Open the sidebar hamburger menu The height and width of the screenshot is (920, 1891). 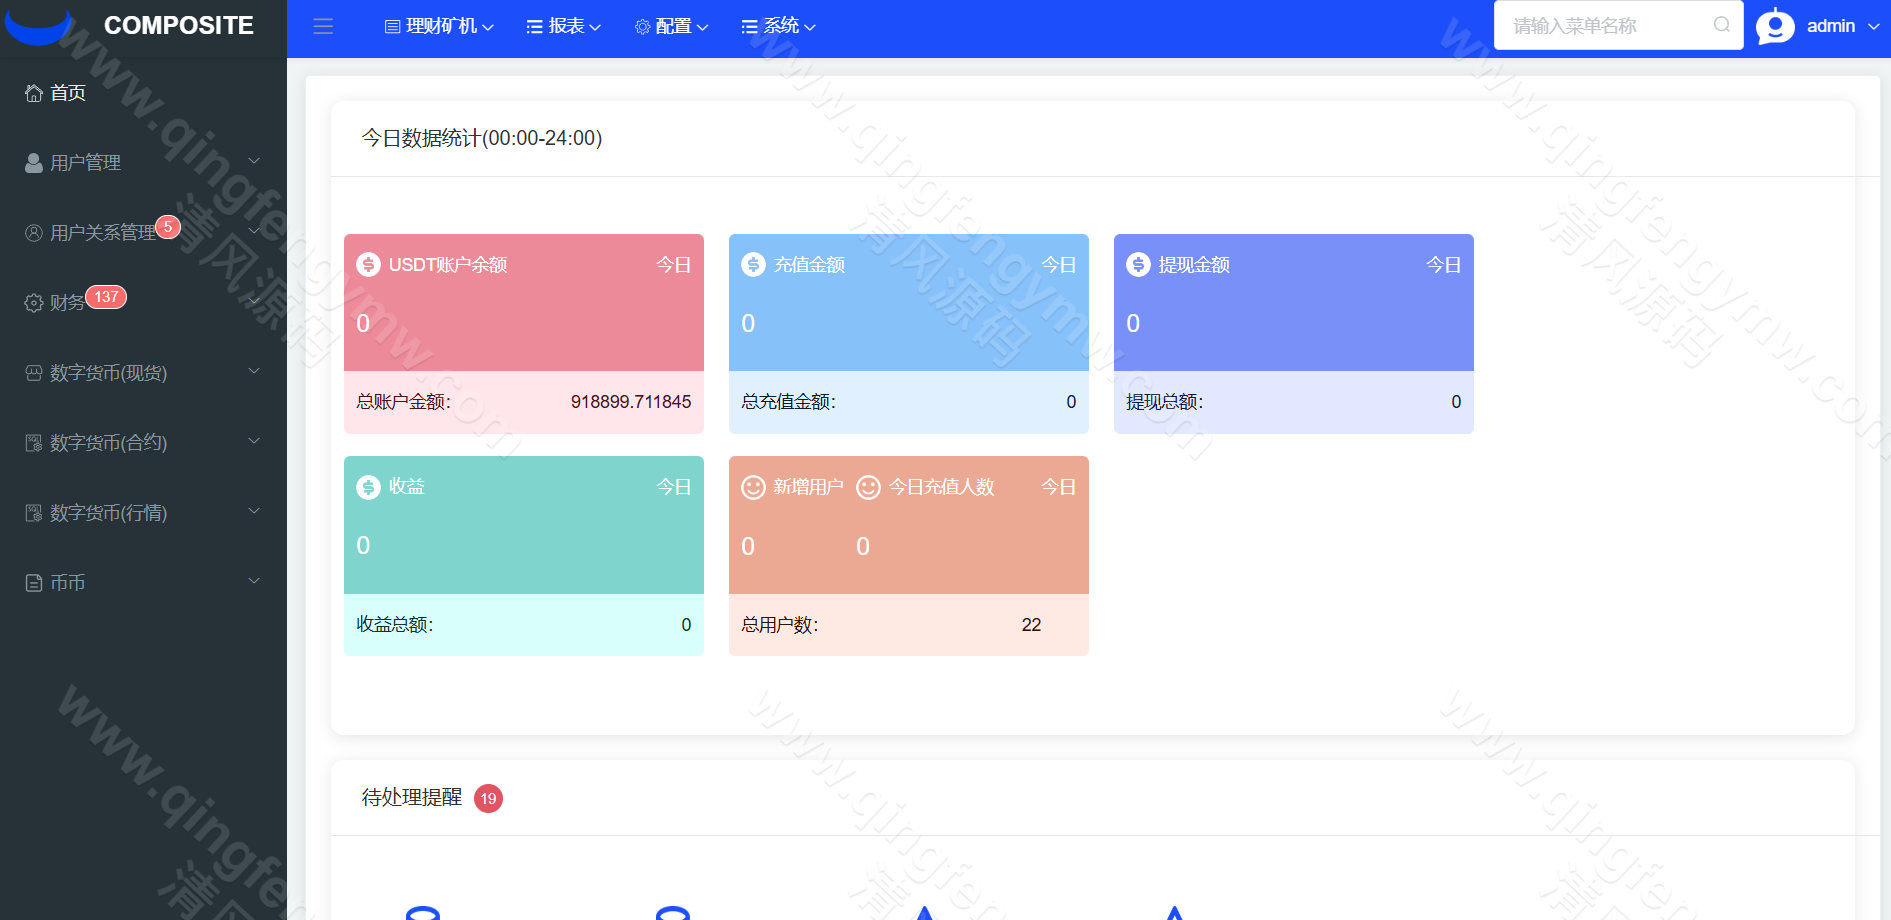click(322, 26)
